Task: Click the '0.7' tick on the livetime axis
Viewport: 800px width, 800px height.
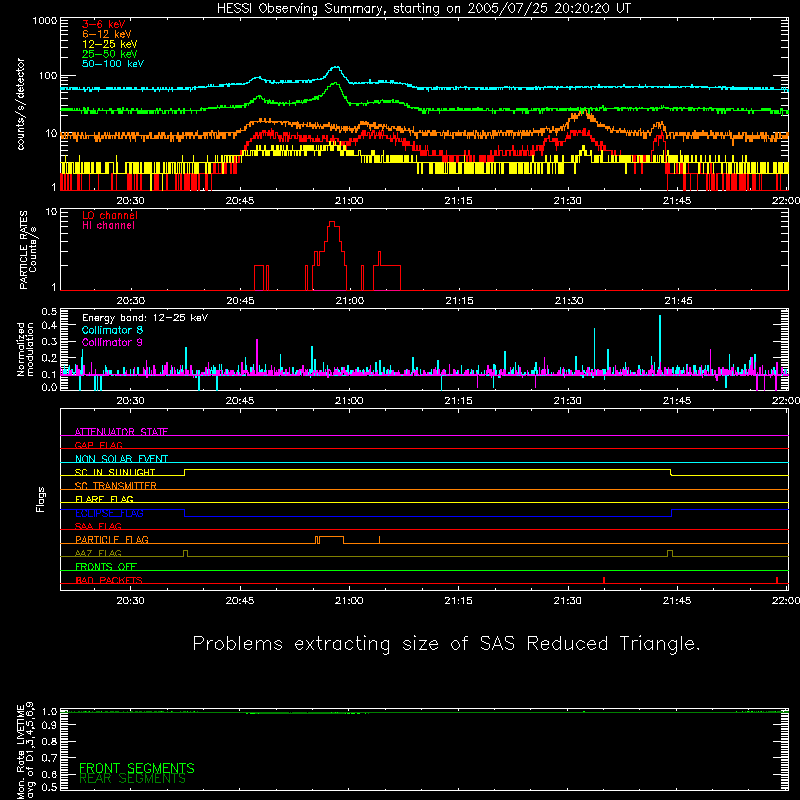Action: [49, 758]
